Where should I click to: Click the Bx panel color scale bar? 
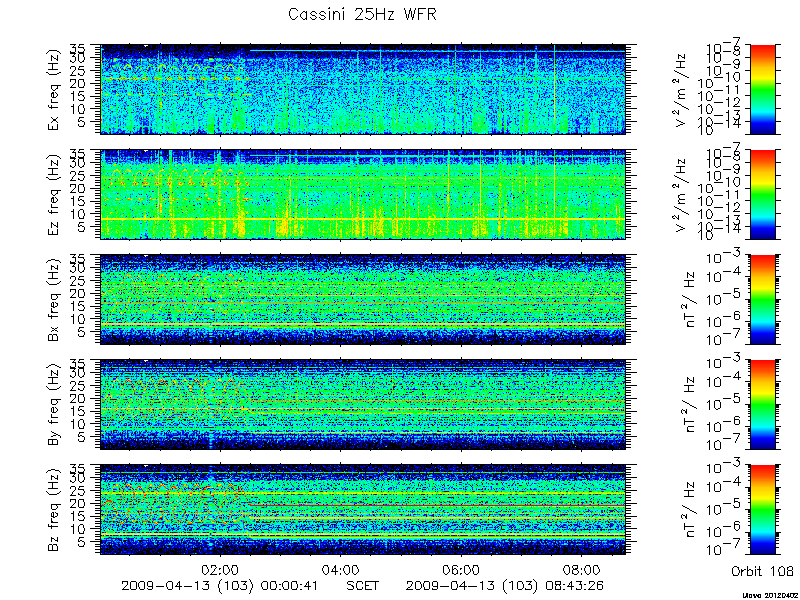pos(762,299)
